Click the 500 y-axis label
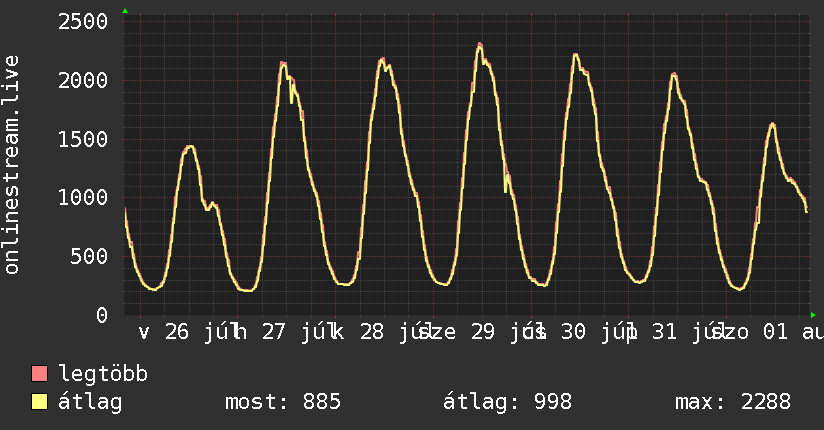The height and width of the screenshot is (430, 824). coord(89,257)
